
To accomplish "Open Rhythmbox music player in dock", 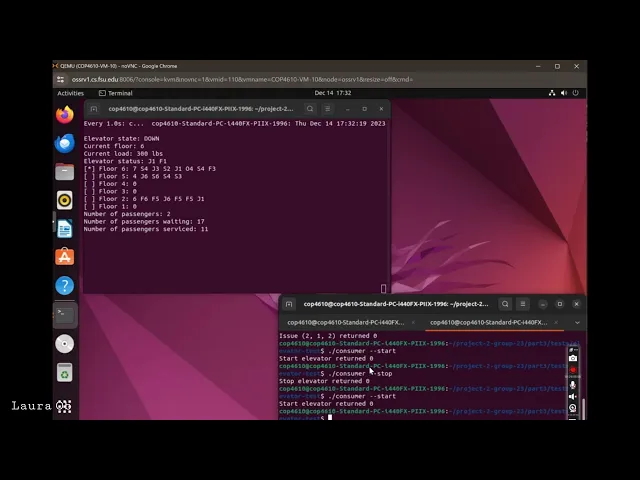I will click(x=64, y=200).
